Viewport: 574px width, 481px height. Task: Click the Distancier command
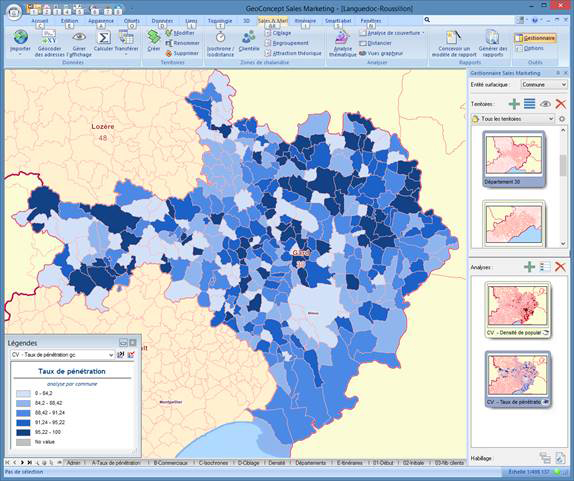coord(376,43)
